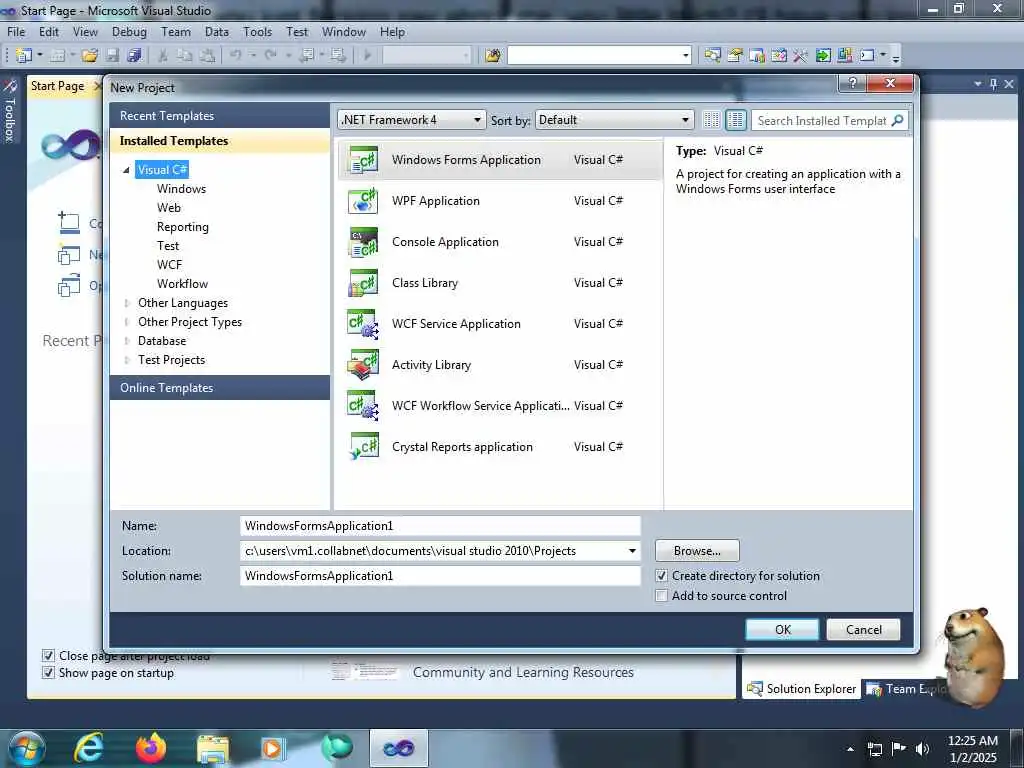The height and width of the screenshot is (768, 1024).
Task: Click the project Name input field
Action: coord(440,526)
